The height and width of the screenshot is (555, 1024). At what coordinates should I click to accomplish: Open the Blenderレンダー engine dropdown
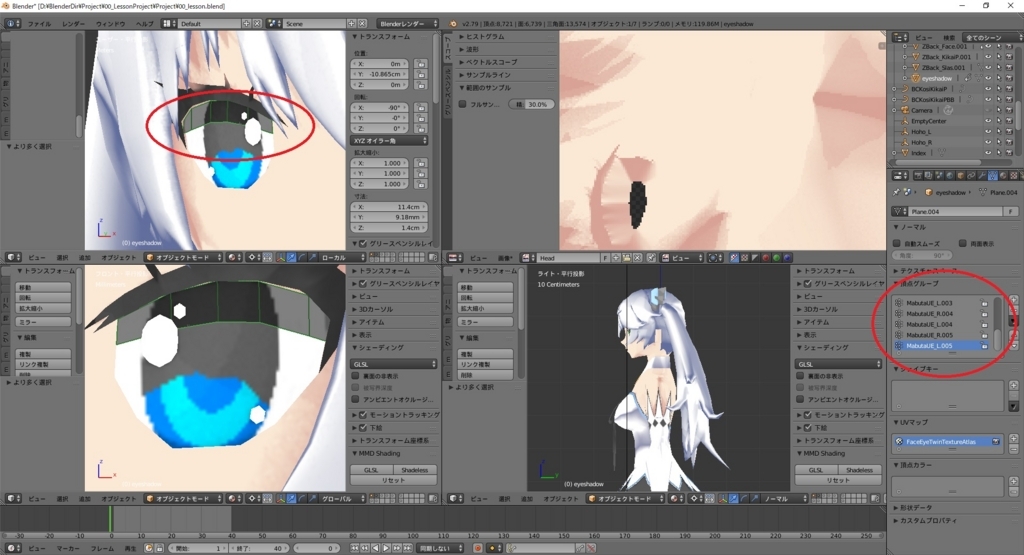[407, 24]
